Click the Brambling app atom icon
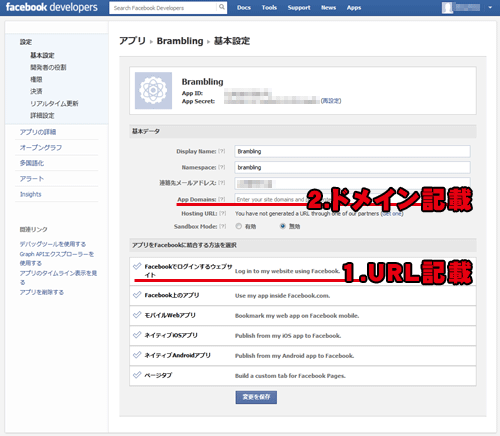Viewport: 500px width, 436px height. (x=153, y=91)
